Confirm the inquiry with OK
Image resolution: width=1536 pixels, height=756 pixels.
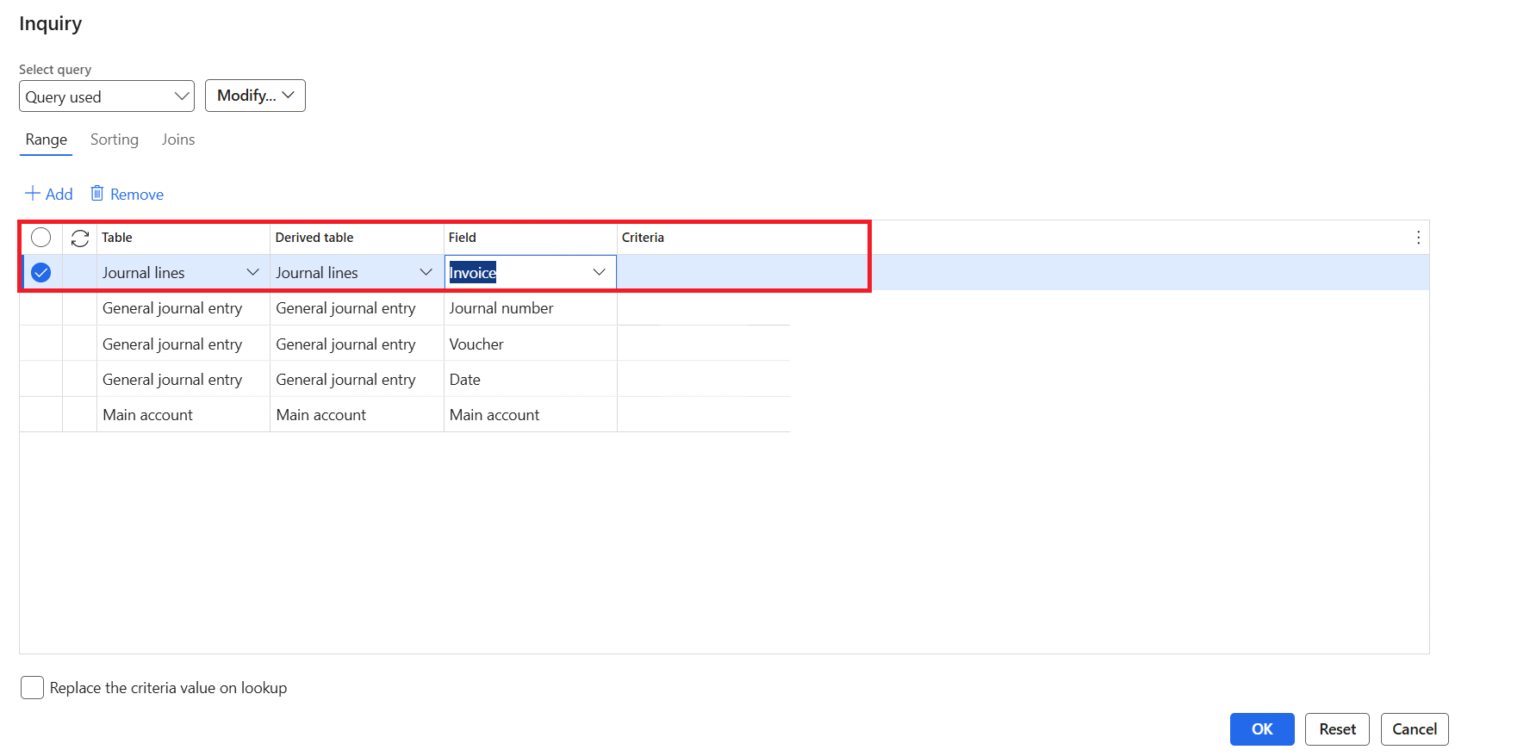[1261, 729]
